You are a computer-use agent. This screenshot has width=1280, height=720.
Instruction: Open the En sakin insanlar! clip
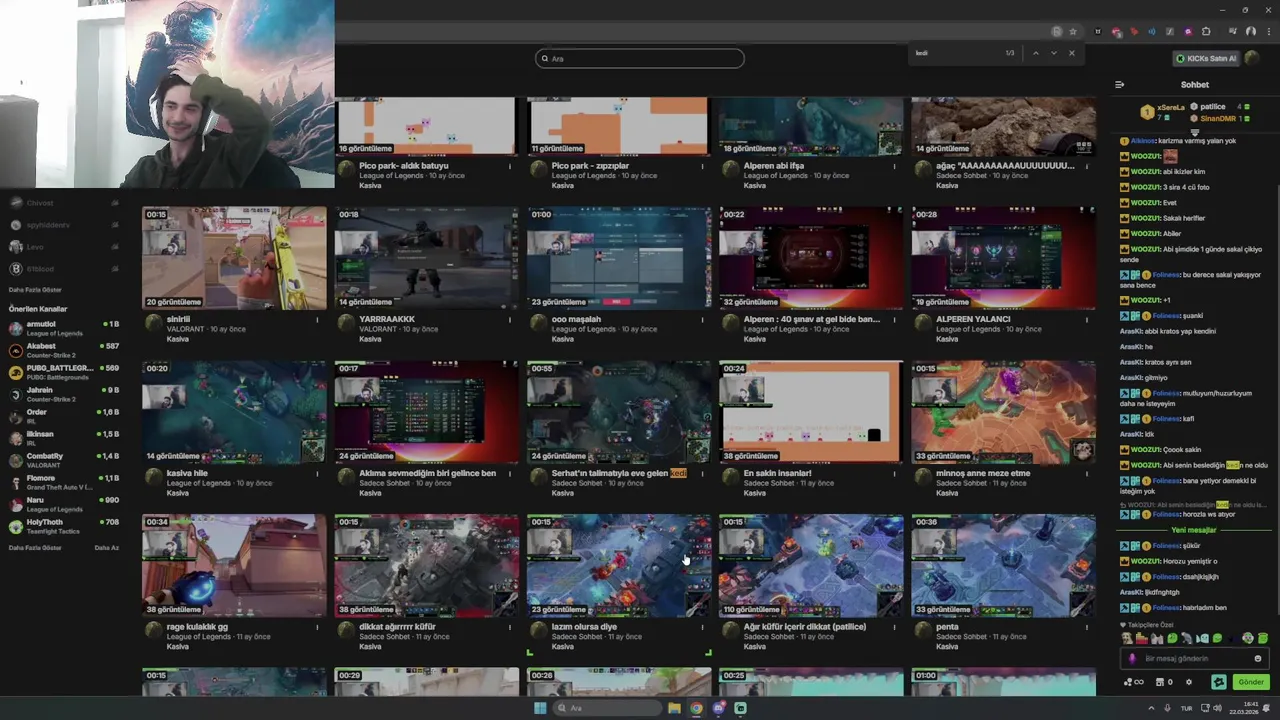810,412
